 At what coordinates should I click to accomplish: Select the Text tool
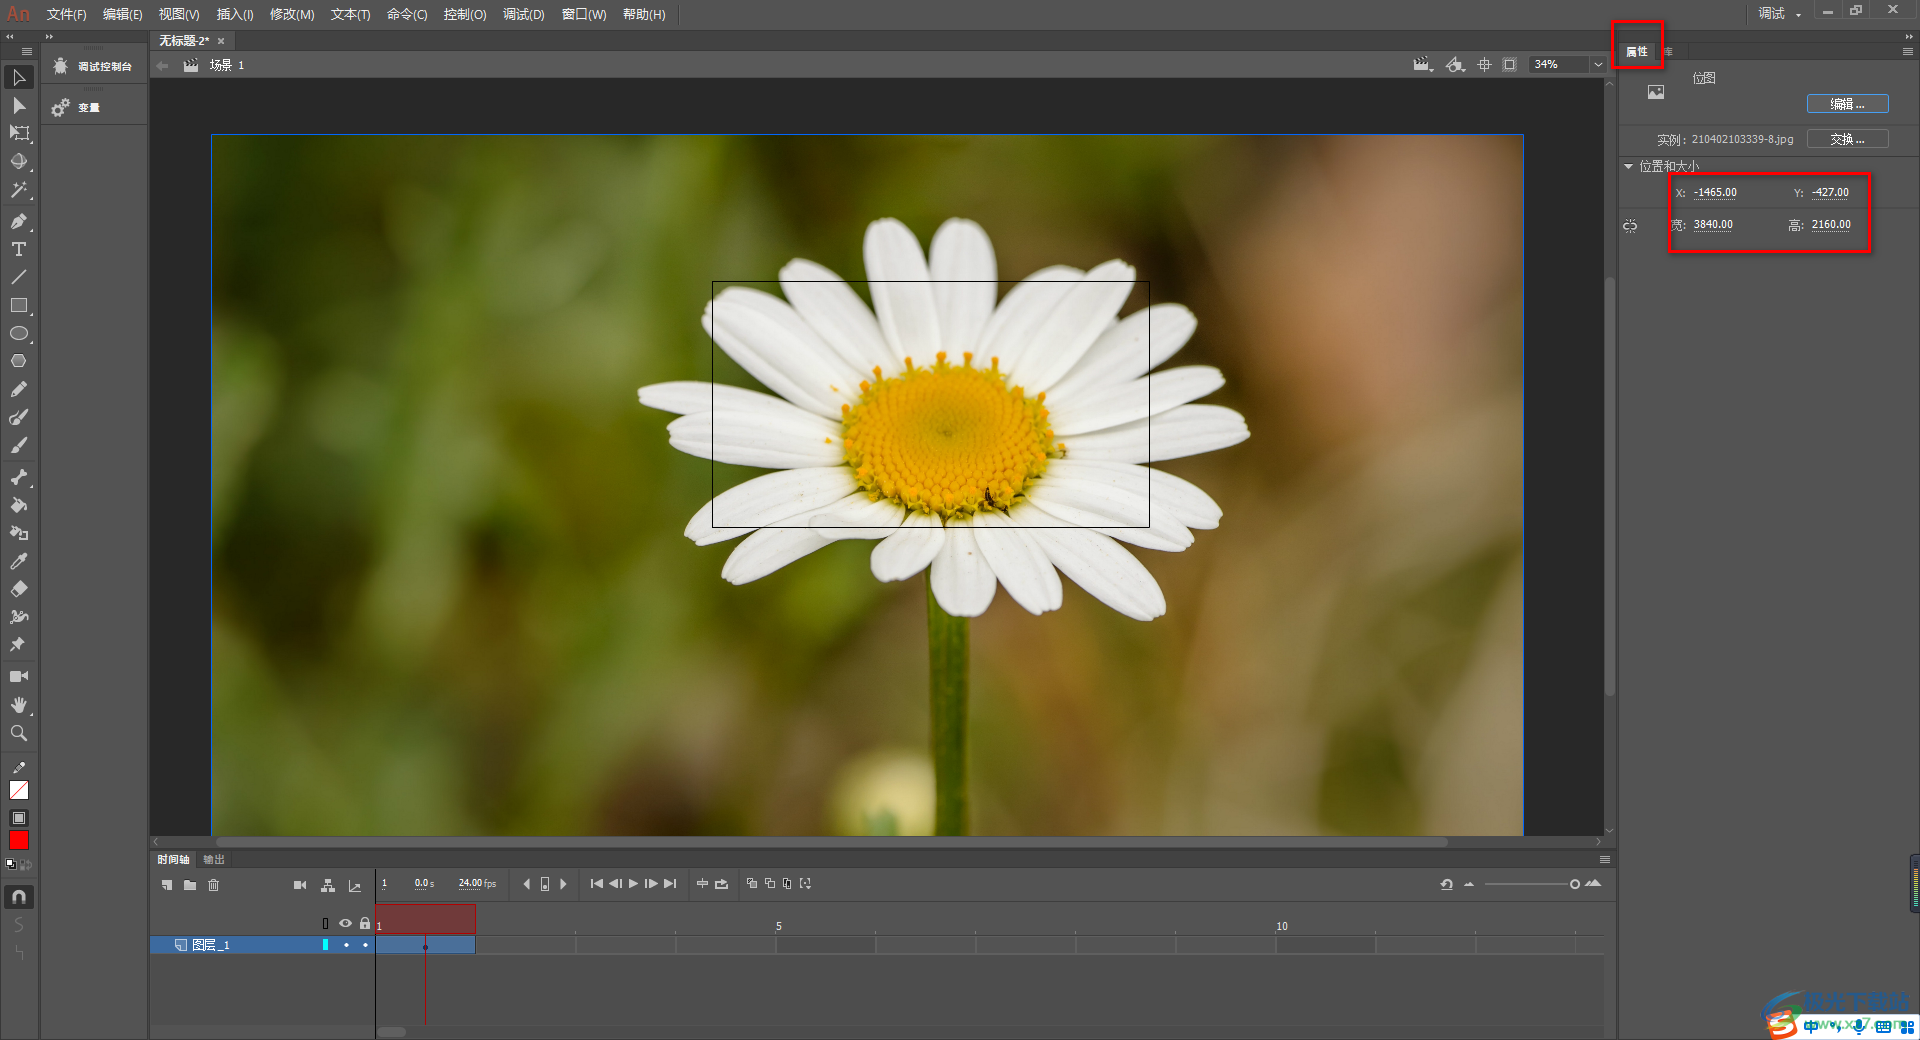(x=19, y=249)
